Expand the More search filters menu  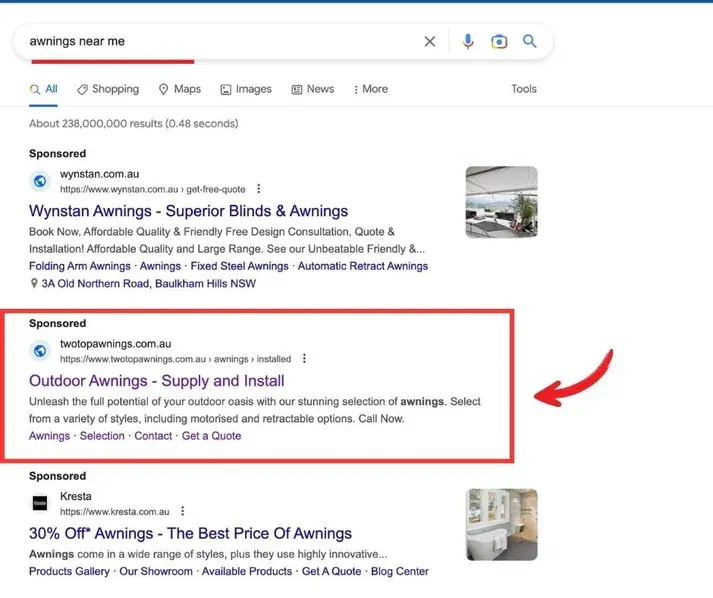point(370,89)
